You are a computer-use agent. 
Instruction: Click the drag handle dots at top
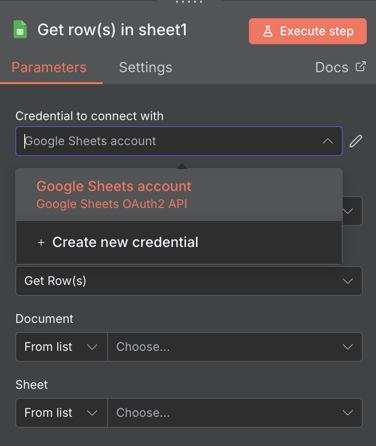pos(189,2)
